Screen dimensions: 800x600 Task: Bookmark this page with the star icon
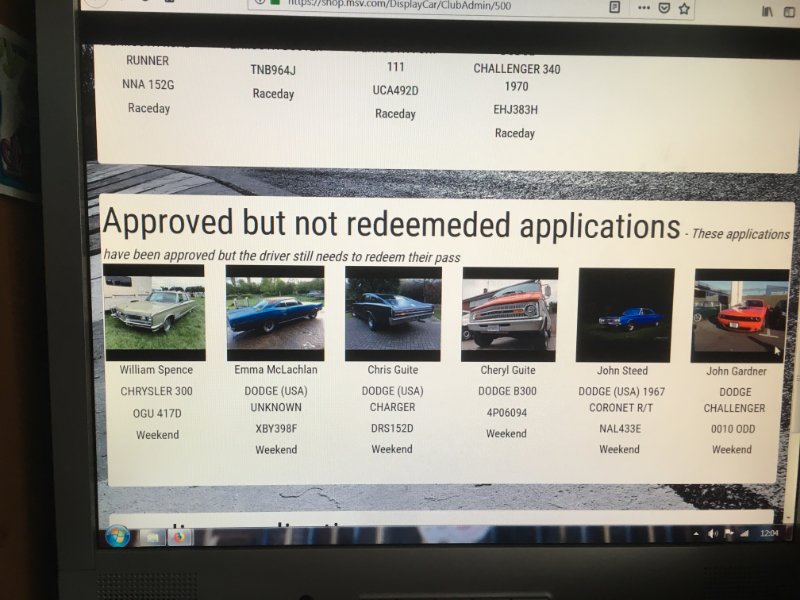pos(684,8)
